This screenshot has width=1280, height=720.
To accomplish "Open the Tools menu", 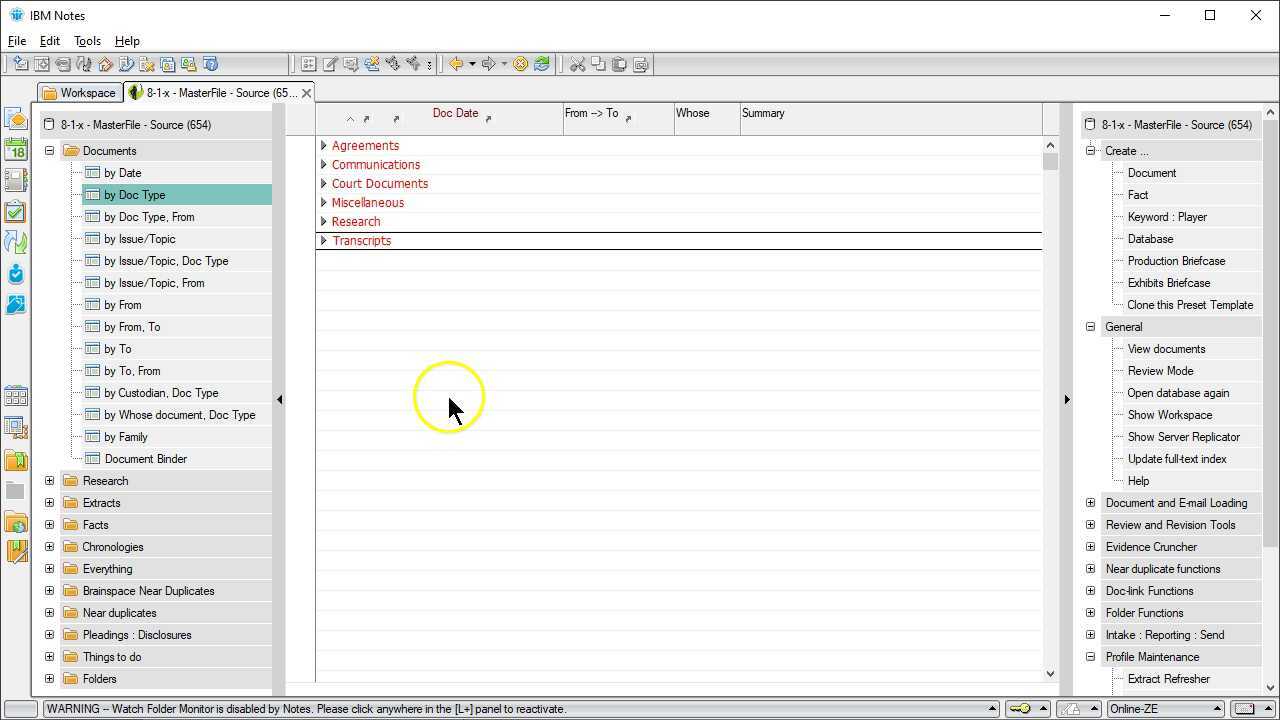I will [87, 41].
